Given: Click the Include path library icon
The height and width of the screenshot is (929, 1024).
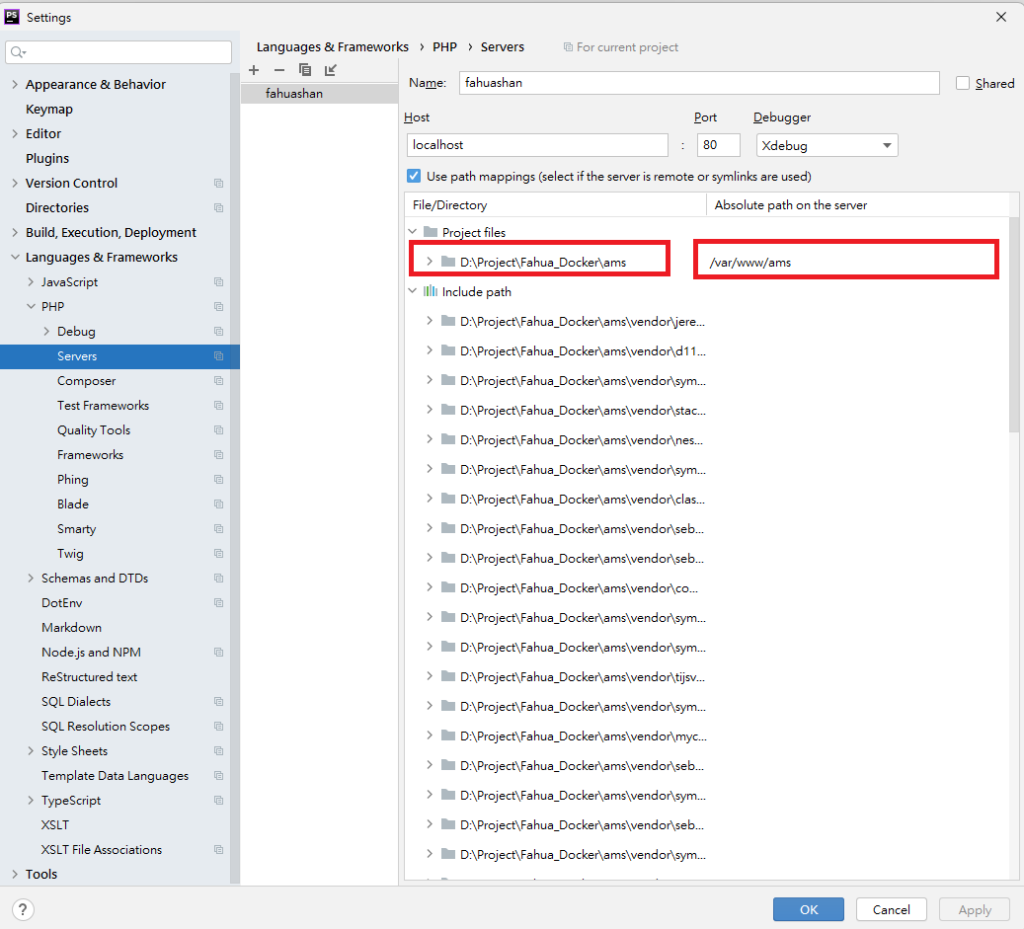Looking at the screenshot, I should coord(430,292).
